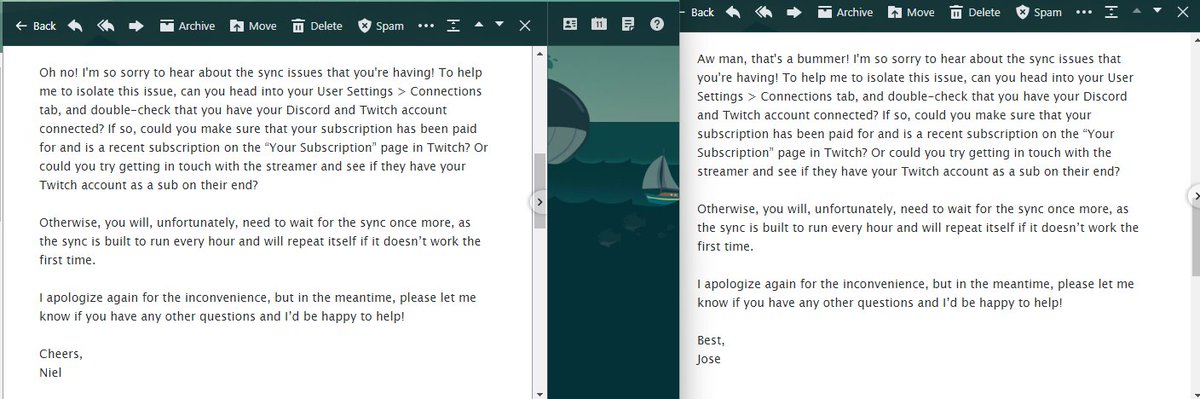
Task: Delete the email in the left window
Action: click(317, 26)
